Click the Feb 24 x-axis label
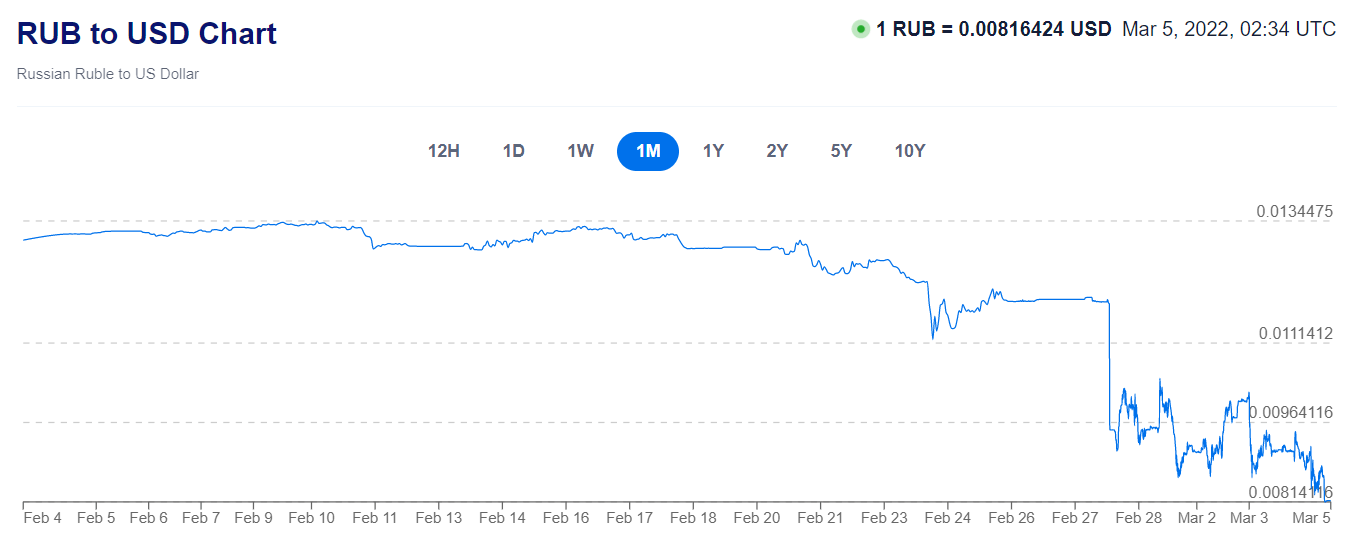 948,518
